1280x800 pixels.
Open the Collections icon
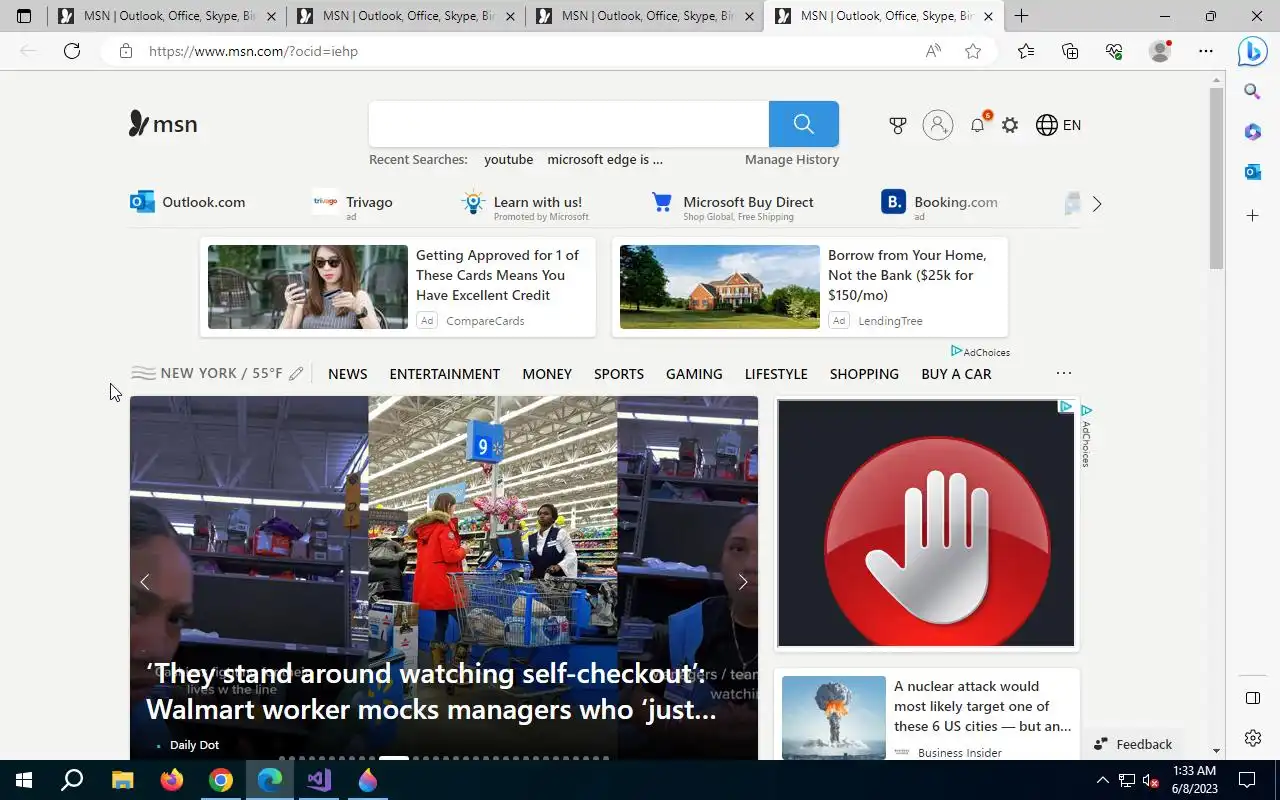[1070, 51]
